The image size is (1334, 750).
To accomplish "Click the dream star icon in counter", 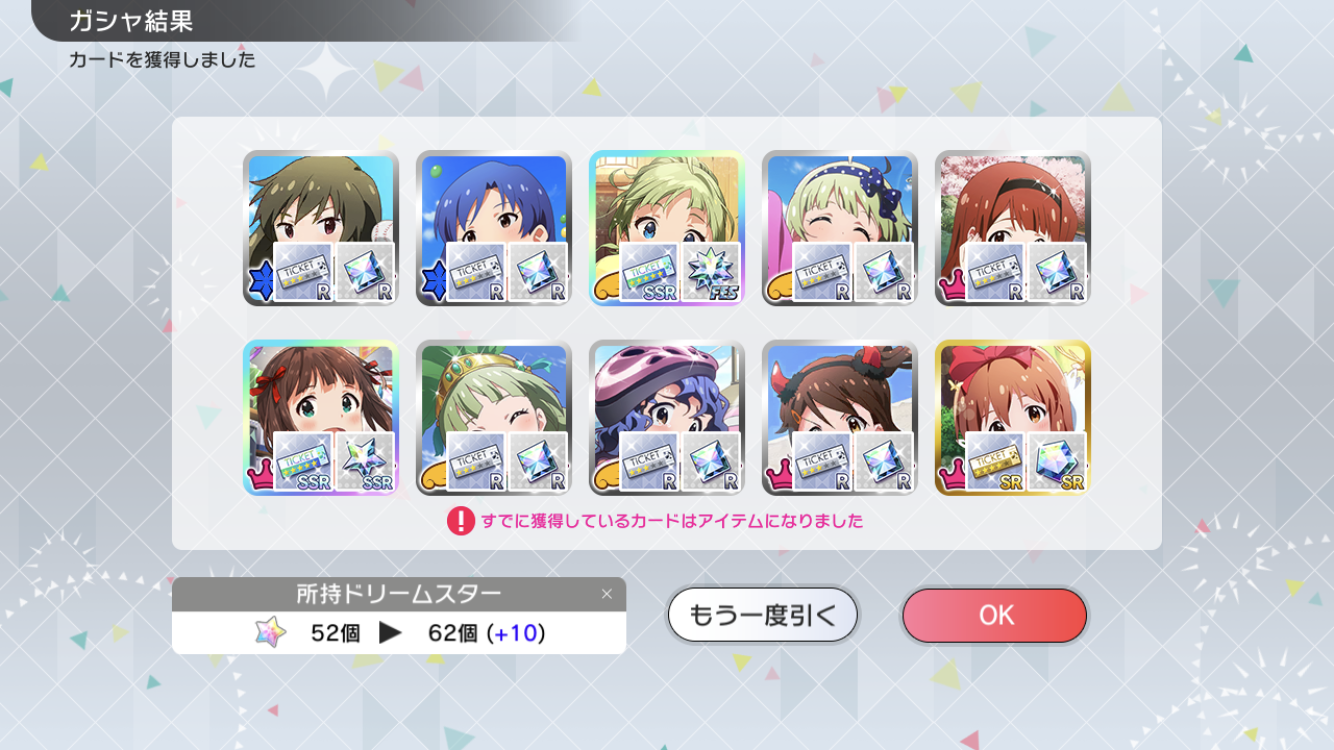I will tap(270, 632).
